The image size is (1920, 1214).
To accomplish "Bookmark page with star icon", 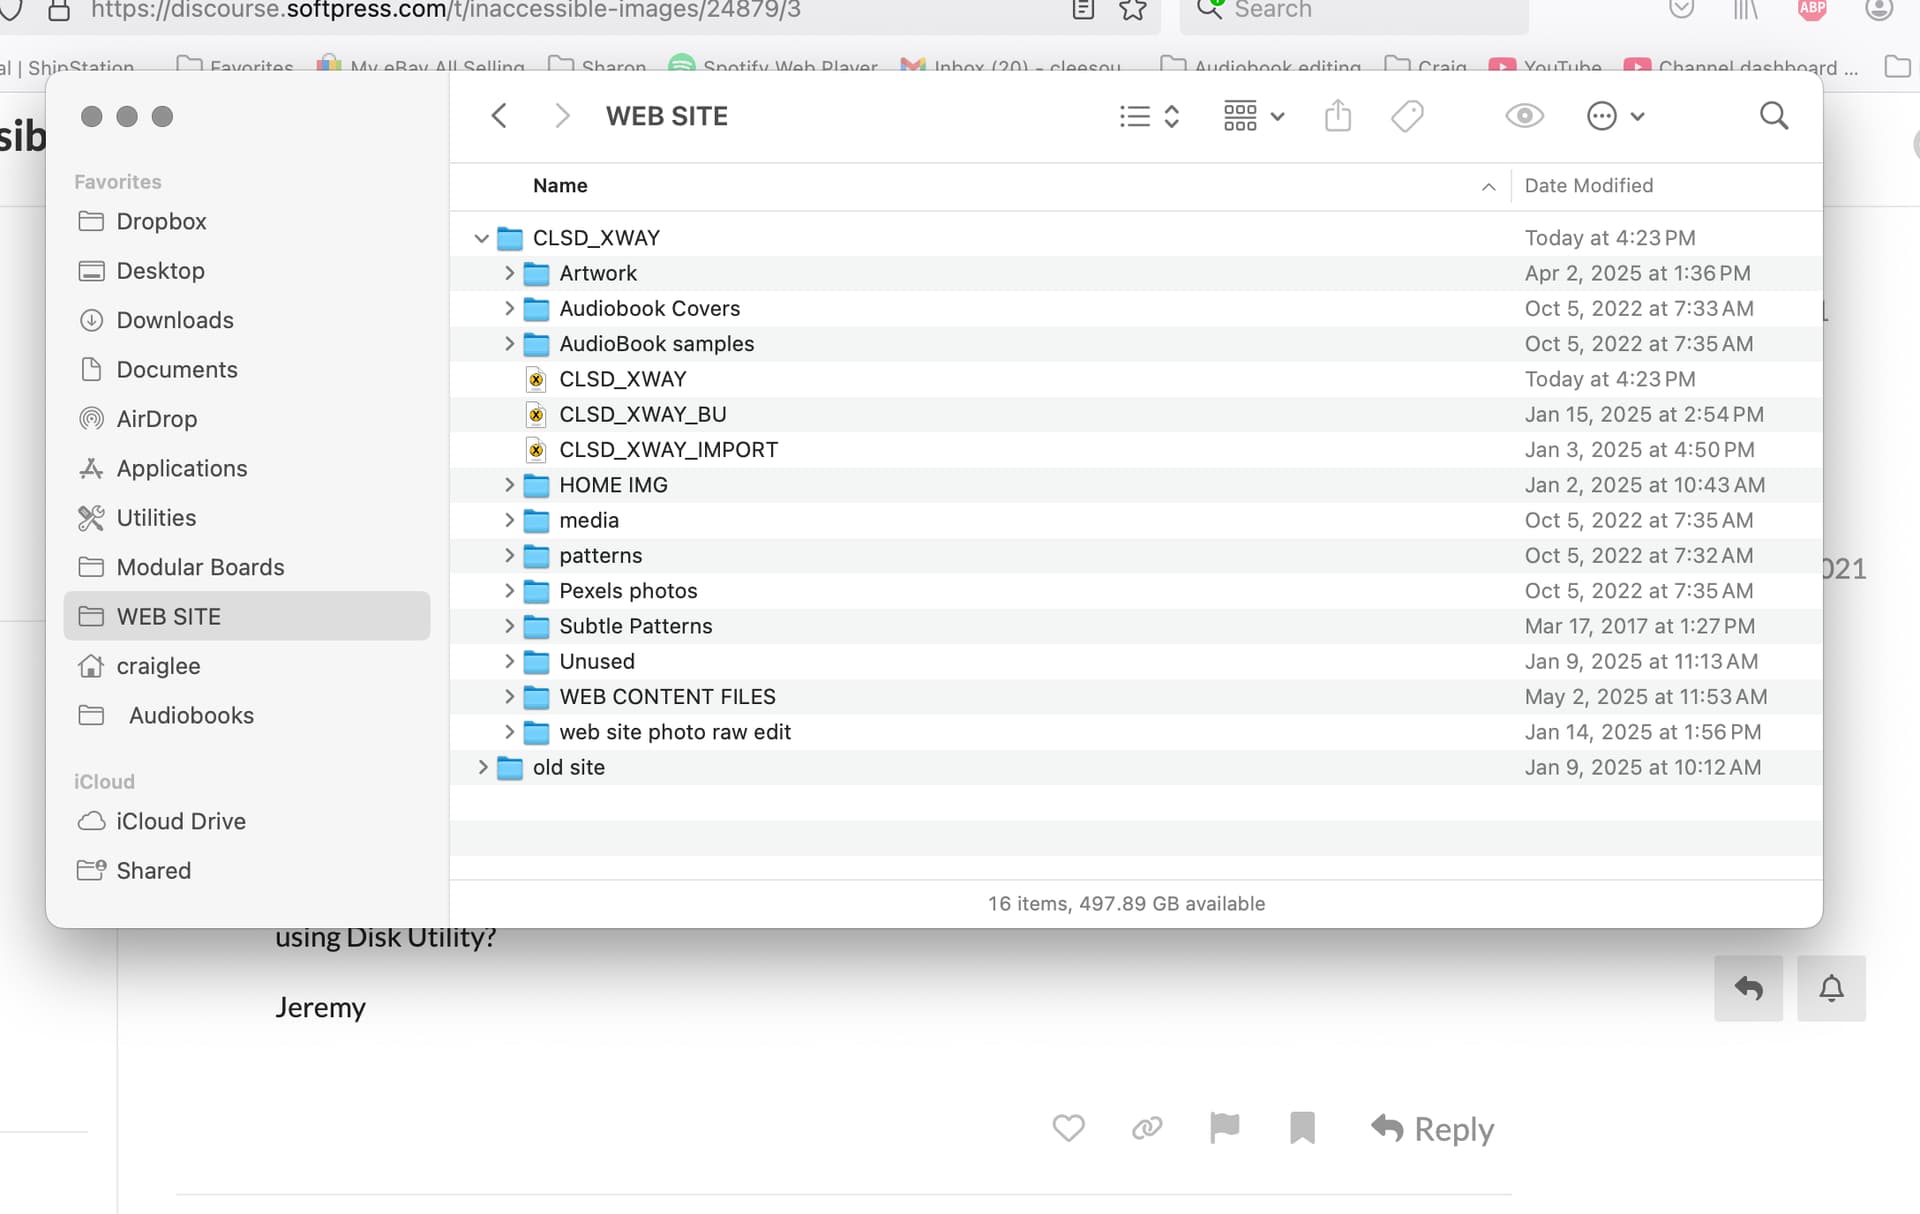I will (x=1132, y=10).
